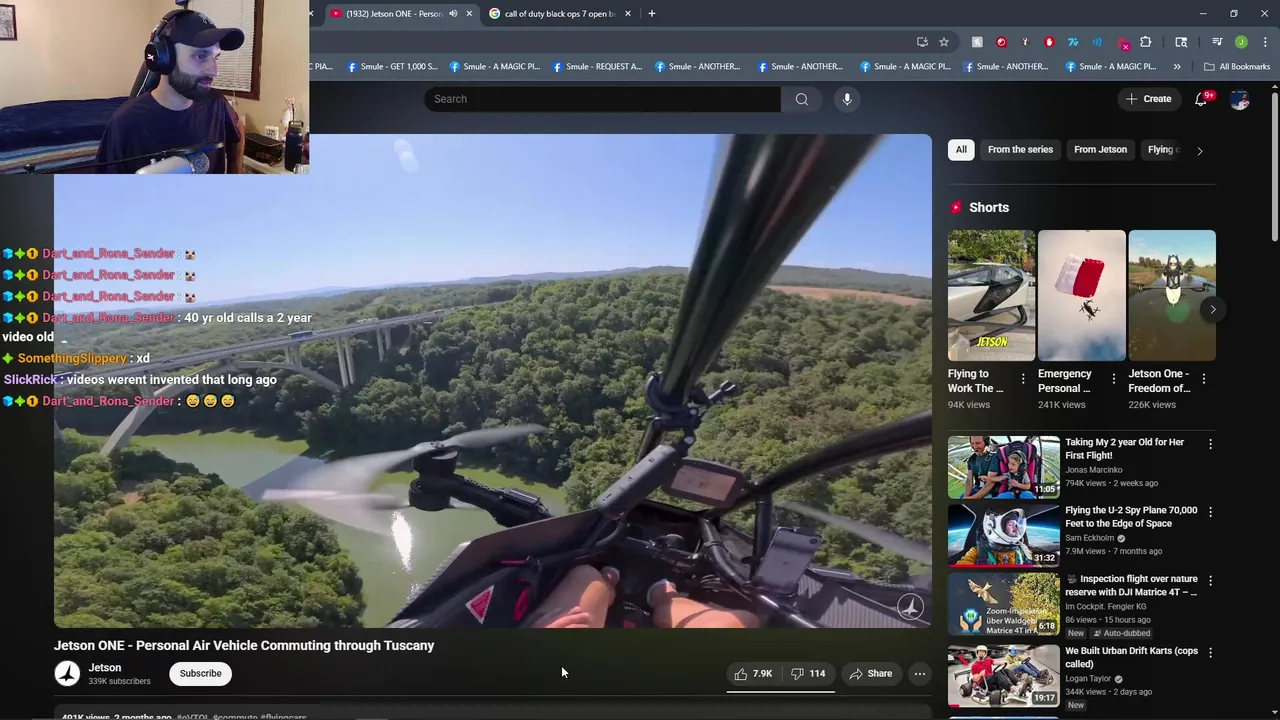Click into the YouTube Search field
The image size is (1280, 720).
point(602,99)
